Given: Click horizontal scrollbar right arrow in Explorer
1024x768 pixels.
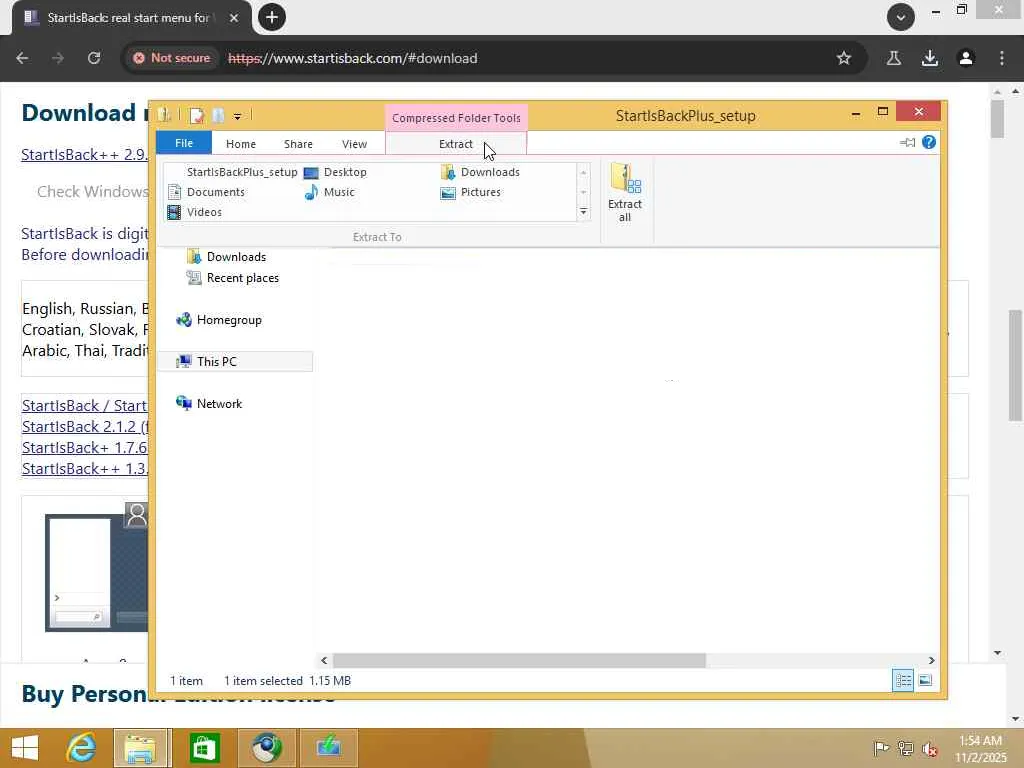Looking at the screenshot, I should 931,660.
